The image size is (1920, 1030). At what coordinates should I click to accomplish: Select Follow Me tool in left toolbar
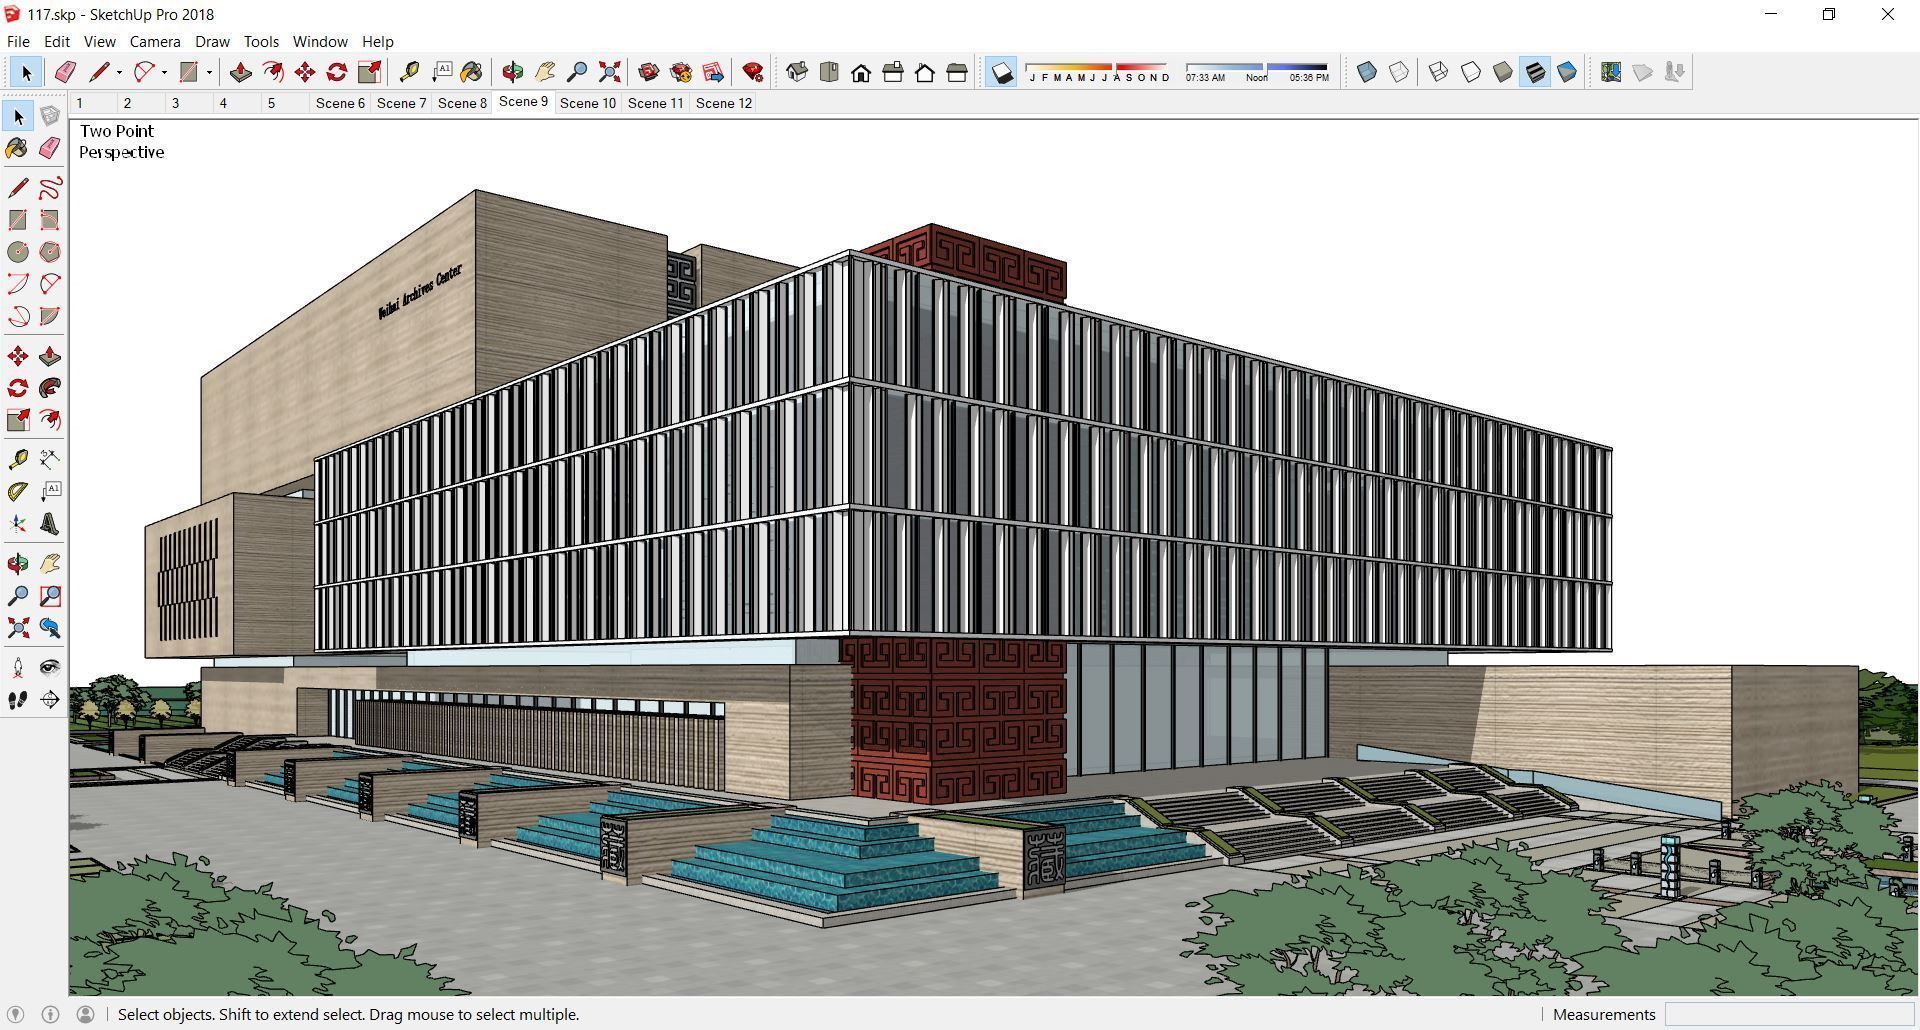click(x=50, y=388)
